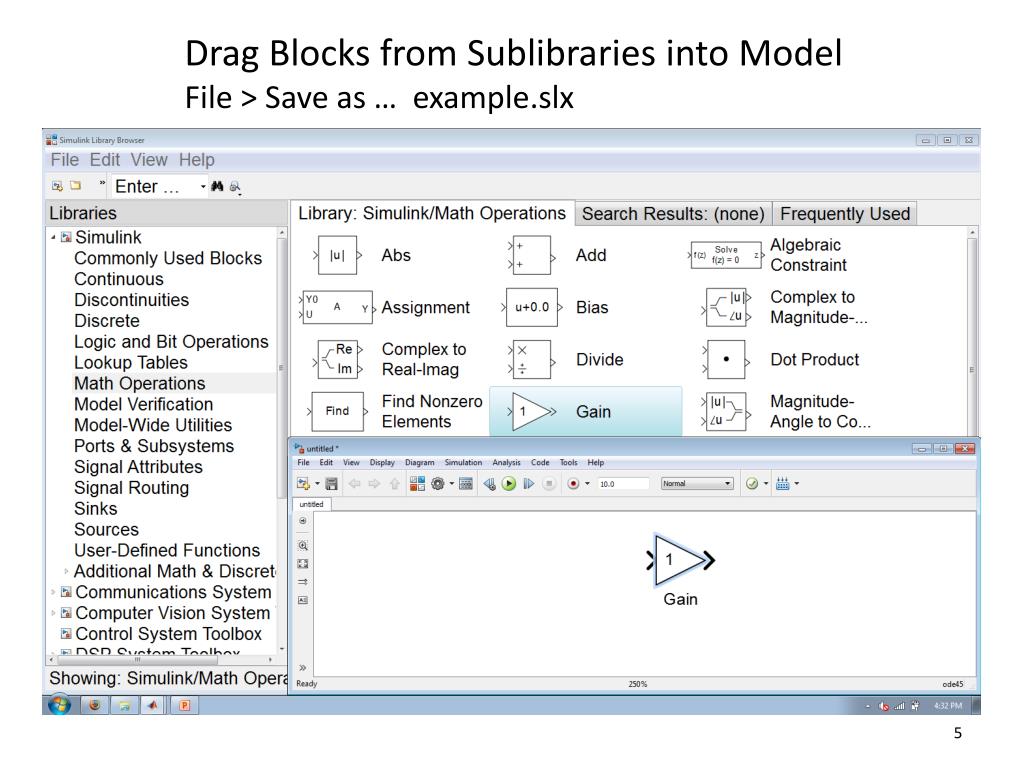Screen dimensions: 1024x768
Task: Open the Diagram menu in model window
Action: pos(419,462)
